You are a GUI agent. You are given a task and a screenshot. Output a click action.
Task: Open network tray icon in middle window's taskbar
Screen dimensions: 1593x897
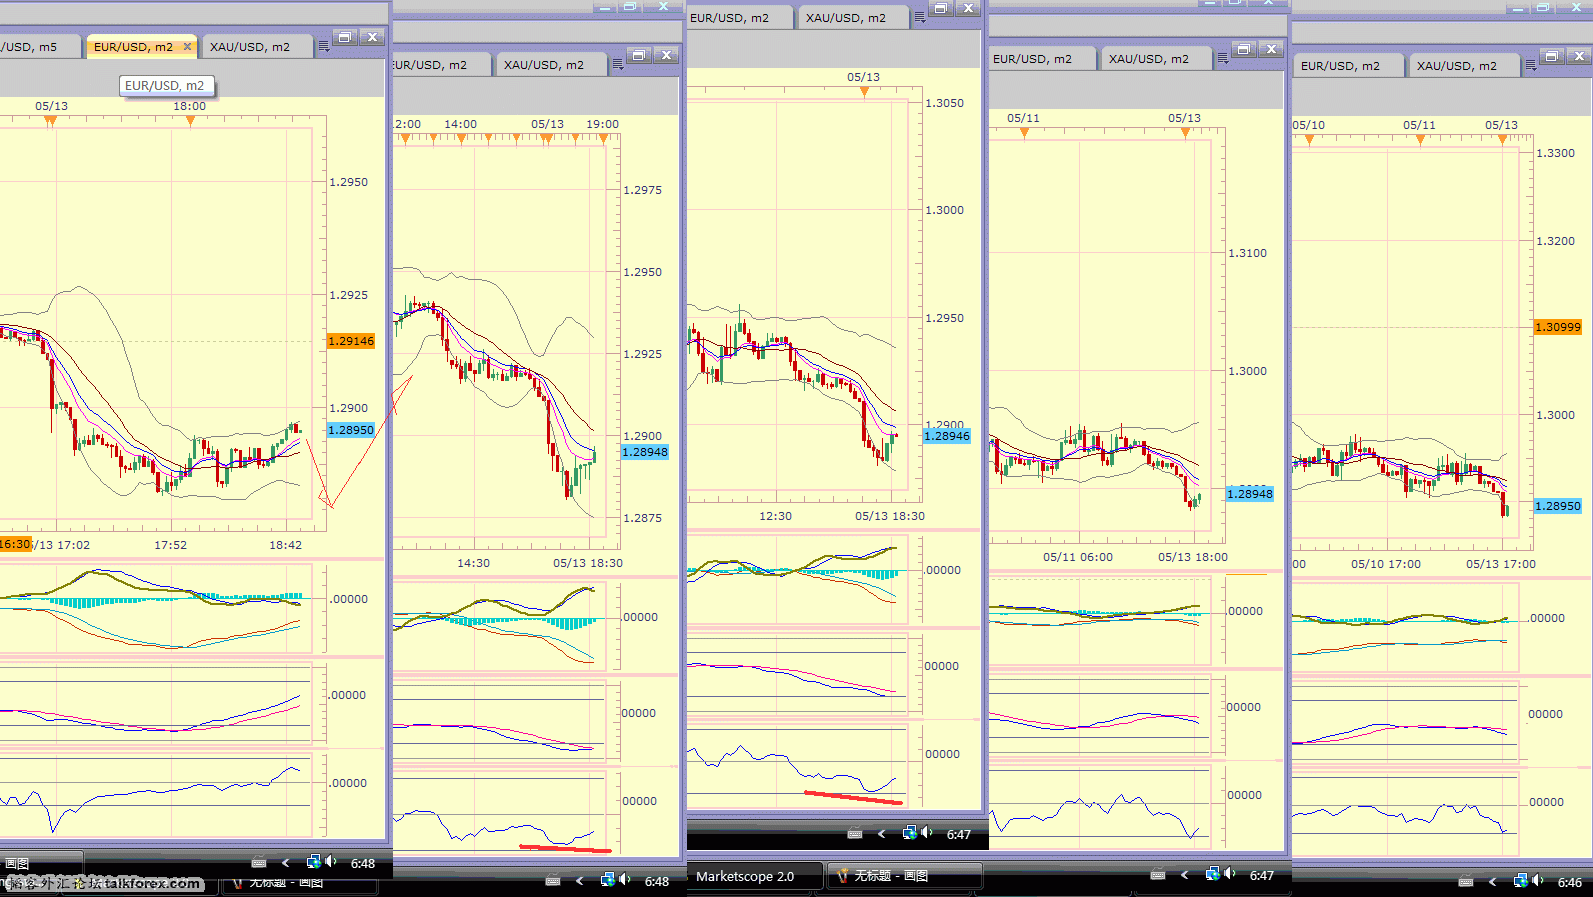[x=909, y=832]
